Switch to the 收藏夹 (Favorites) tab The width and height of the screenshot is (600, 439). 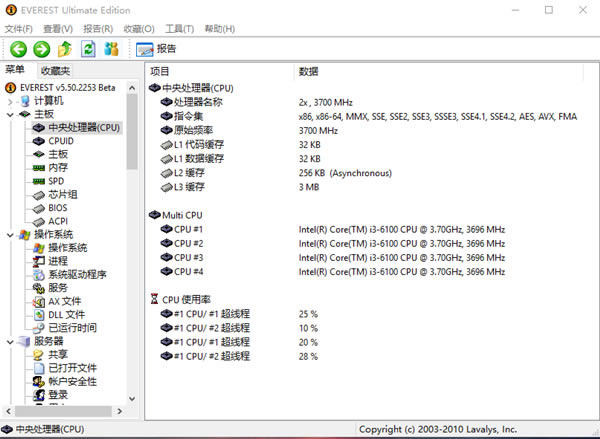tap(55, 71)
